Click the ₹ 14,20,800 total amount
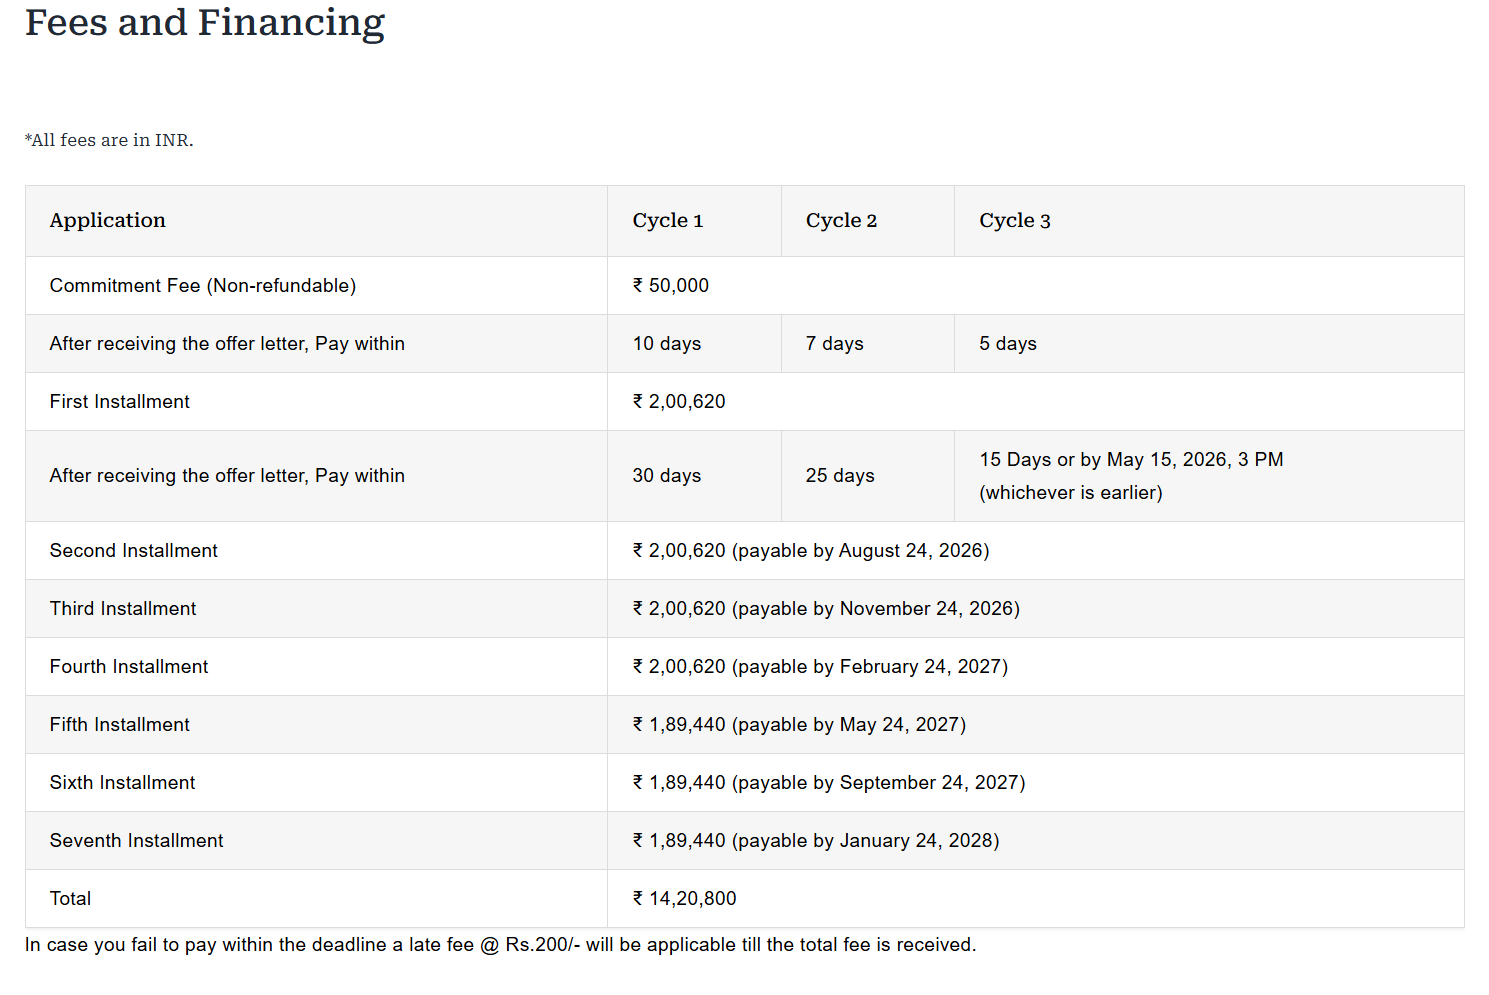This screenshot has height=995, width=1489. click(x=684, y=899)
